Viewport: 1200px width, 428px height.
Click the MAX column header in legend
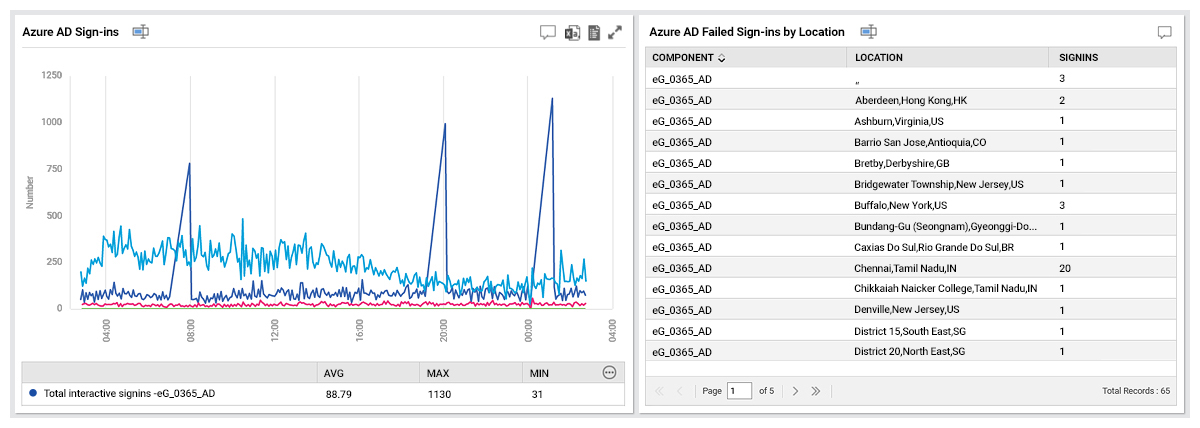(x=438, y=373)
